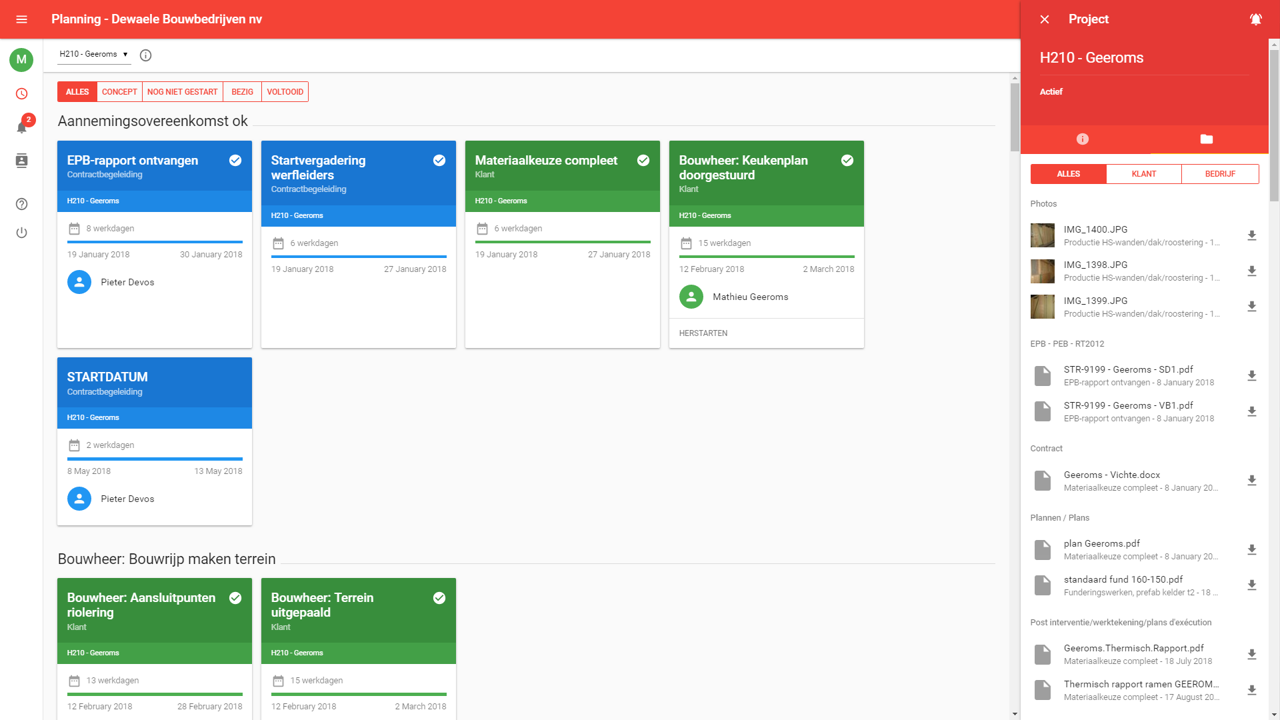Open the H210 - Geeroms project dropdown
Viewport: 1280px width, 720px height.
tap(94, 54)
